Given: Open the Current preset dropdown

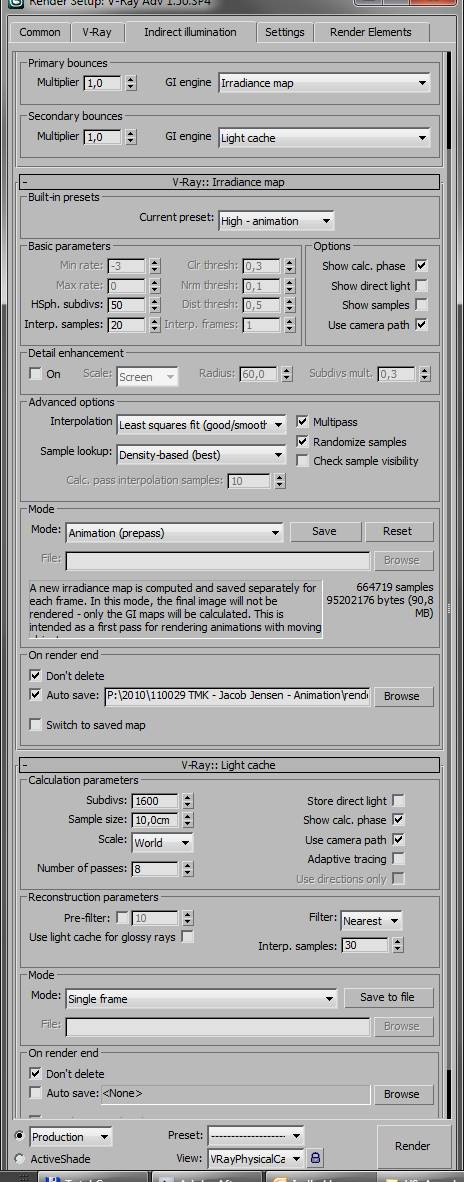Looking at the screenshot, I should pyautogui.click(x=276, y=221).
